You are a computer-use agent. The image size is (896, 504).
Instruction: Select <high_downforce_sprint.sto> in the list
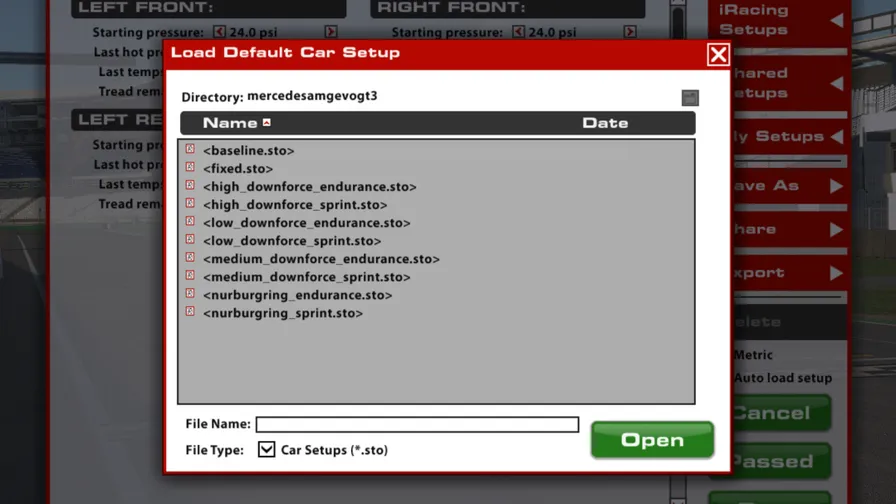tap(295, 205)
